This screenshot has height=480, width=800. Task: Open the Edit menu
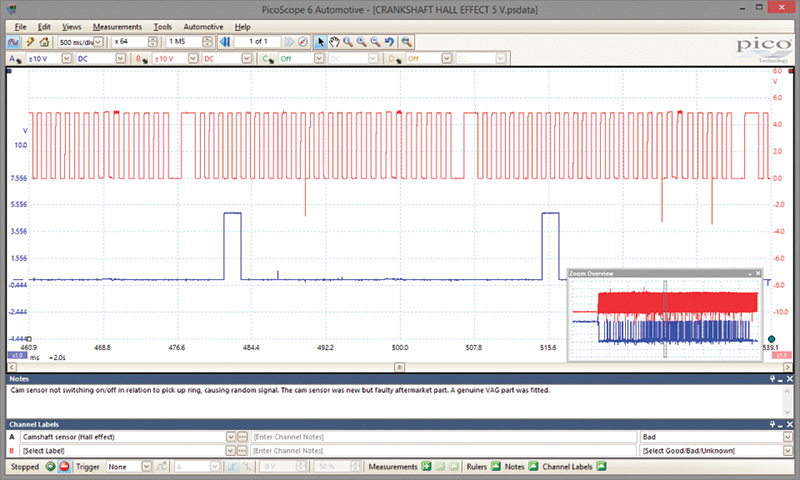(x=44, y=27)
